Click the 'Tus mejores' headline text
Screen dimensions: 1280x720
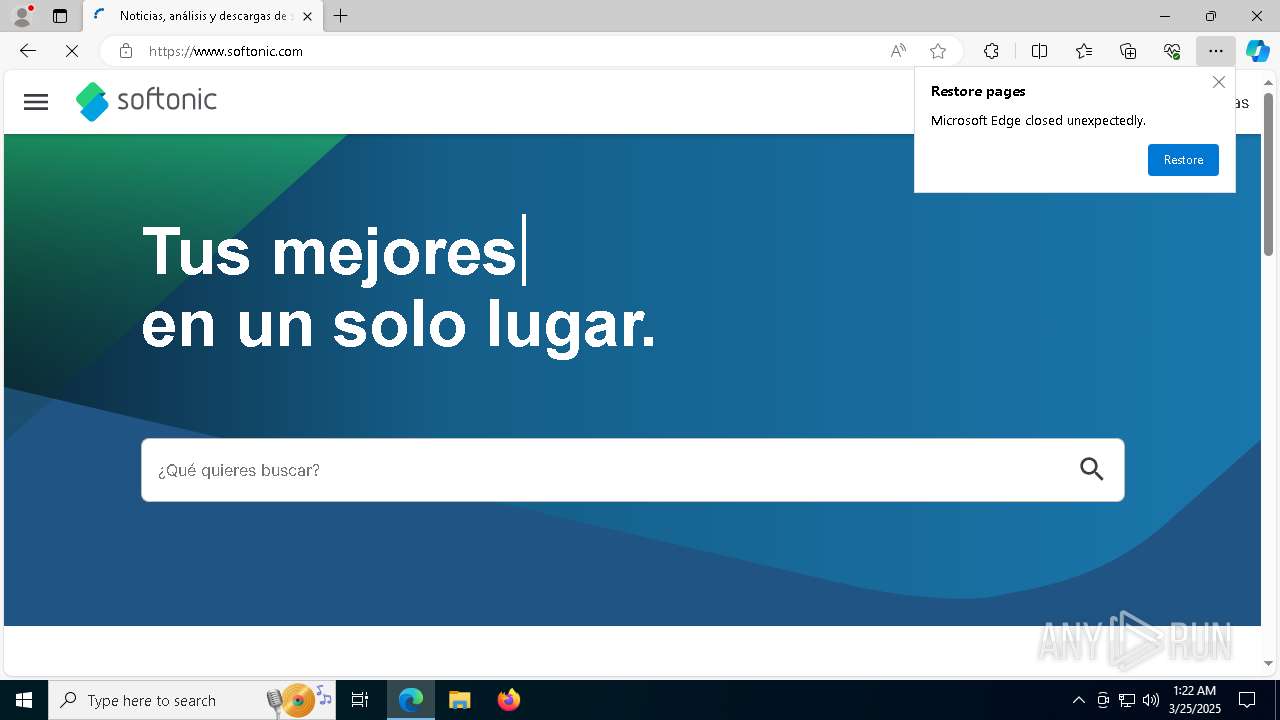click(x=329, y=251)
